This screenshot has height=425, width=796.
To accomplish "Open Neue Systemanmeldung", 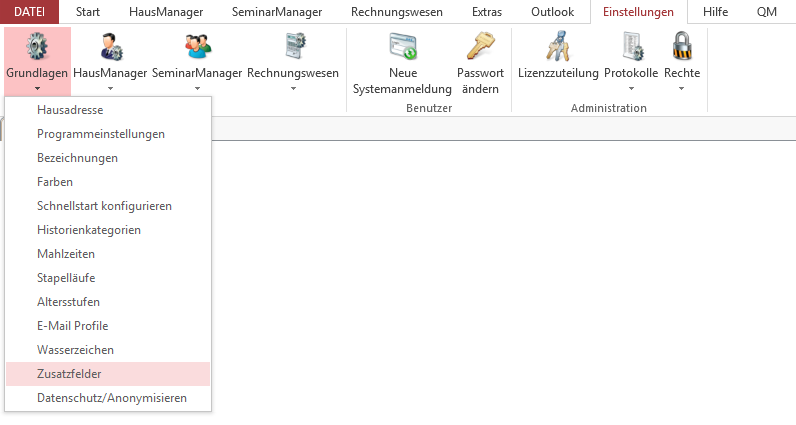I will click(402, 47).
